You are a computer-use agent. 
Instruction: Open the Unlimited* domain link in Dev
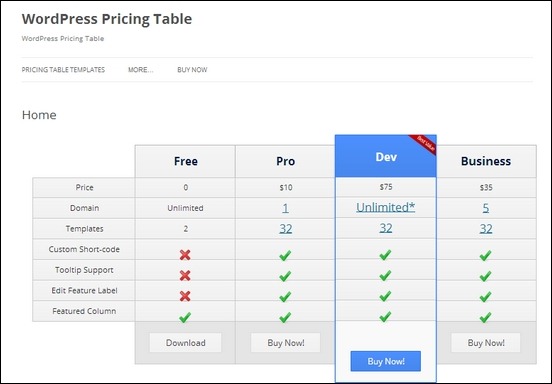point(385,207)
